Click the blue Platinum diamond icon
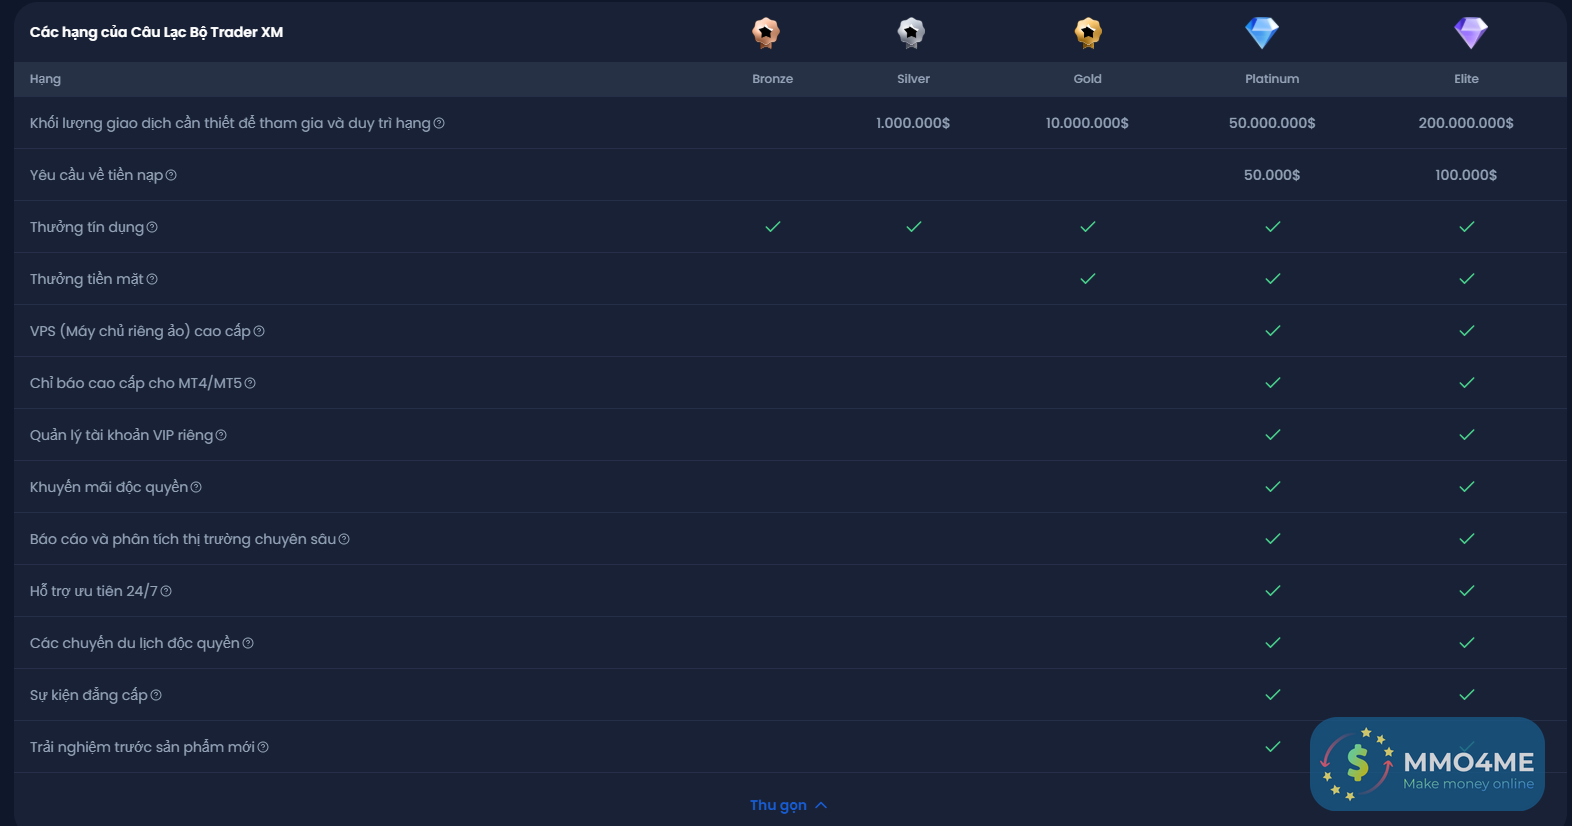1572x826 pixels. (x=1262, y=33)
